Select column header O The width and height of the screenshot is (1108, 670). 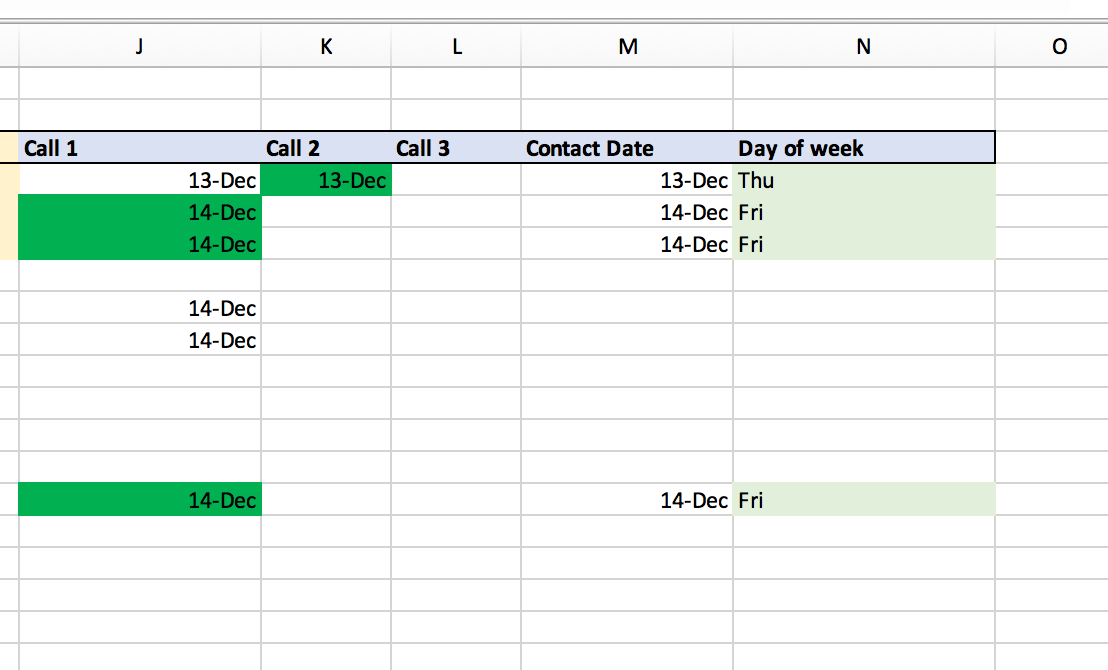(1058, 46)
